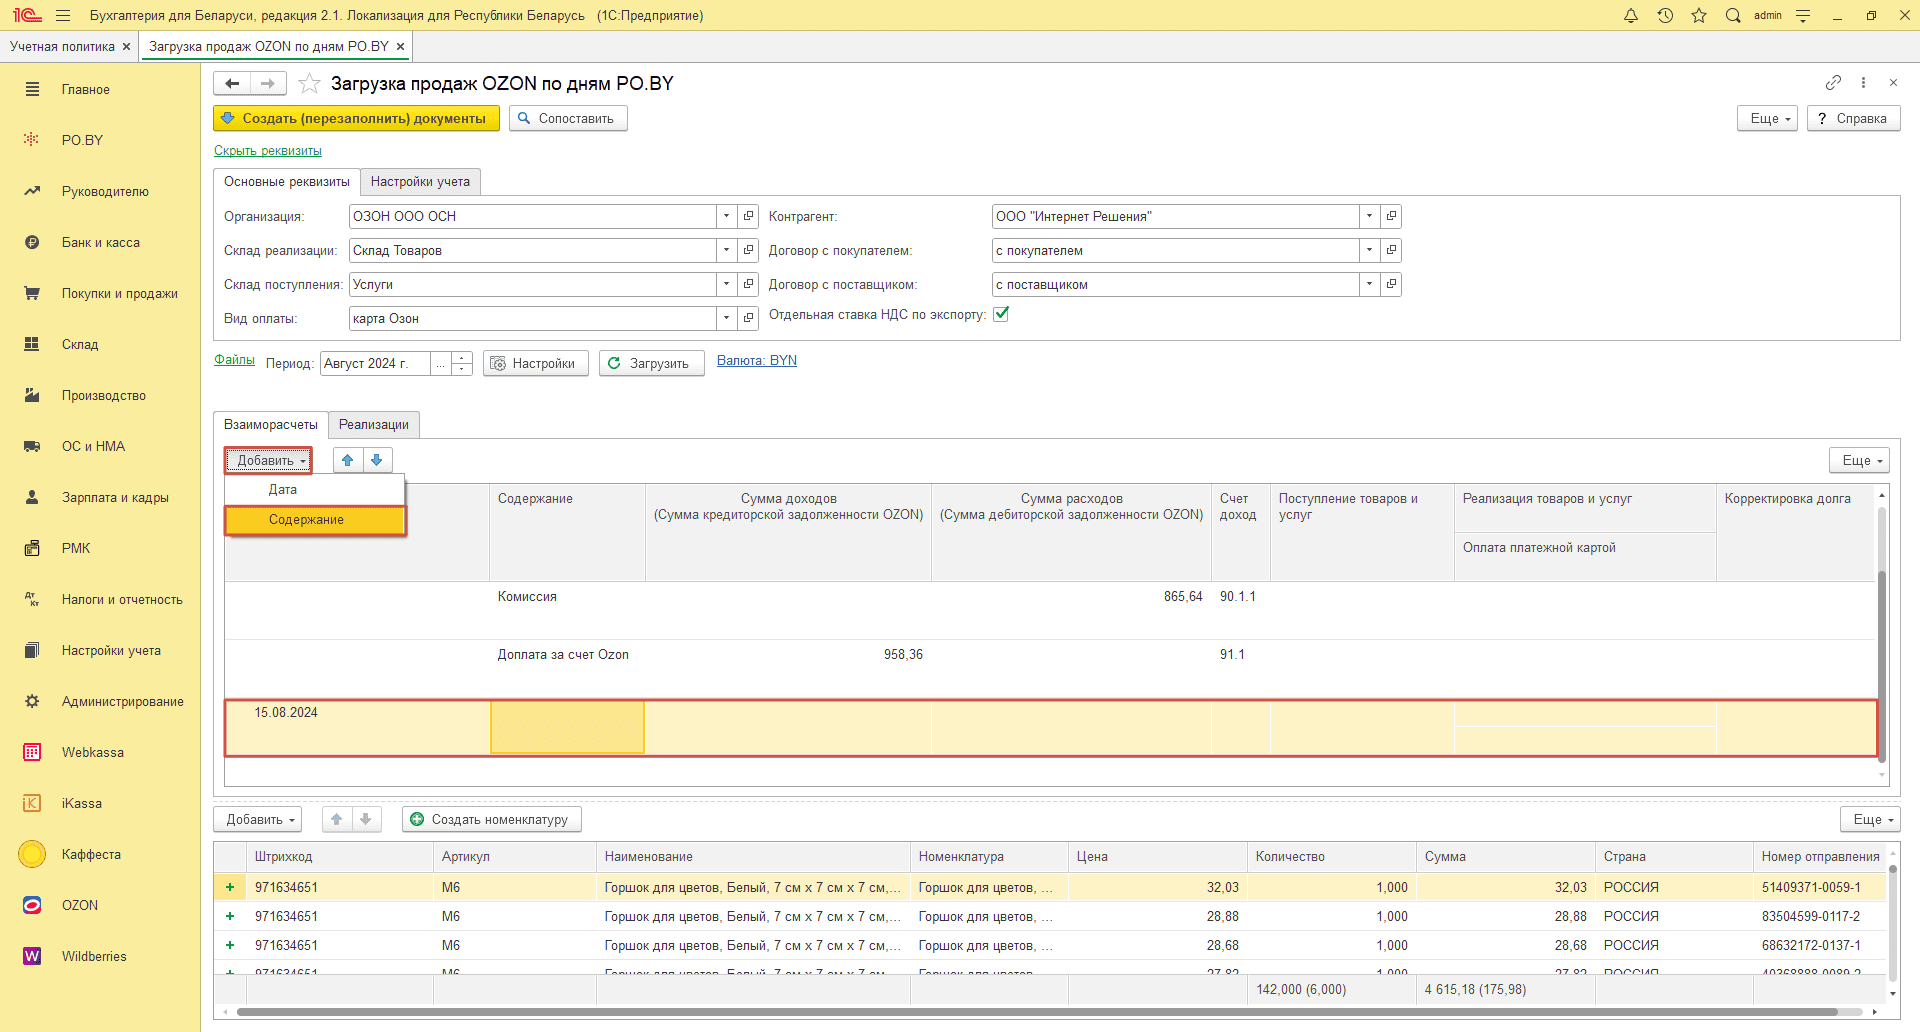Choose Содержание from the Добавить menu
This screenshot has height=1032, width=1920.
[315, 520]
